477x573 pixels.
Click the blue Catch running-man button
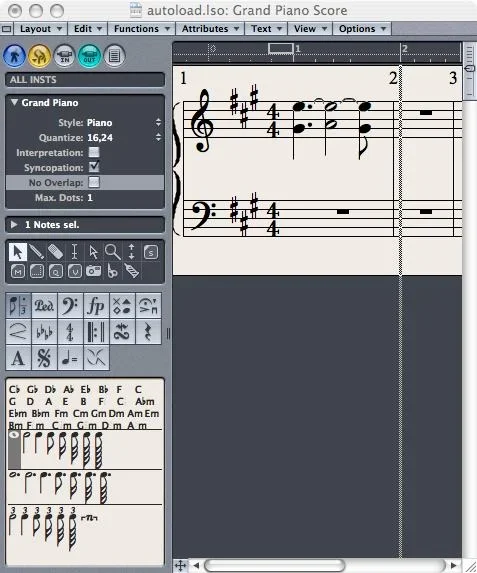click(x=15, y=56)
